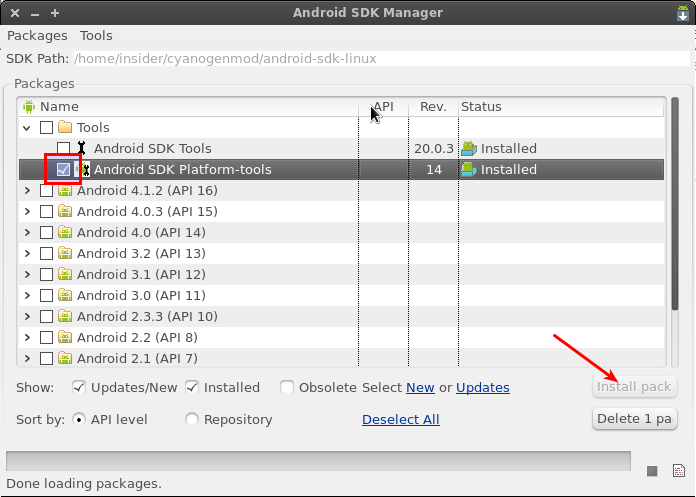The height and width of the screenshot is (497, 696).
Task: Click the Name column header
Action: click(189, 106)
